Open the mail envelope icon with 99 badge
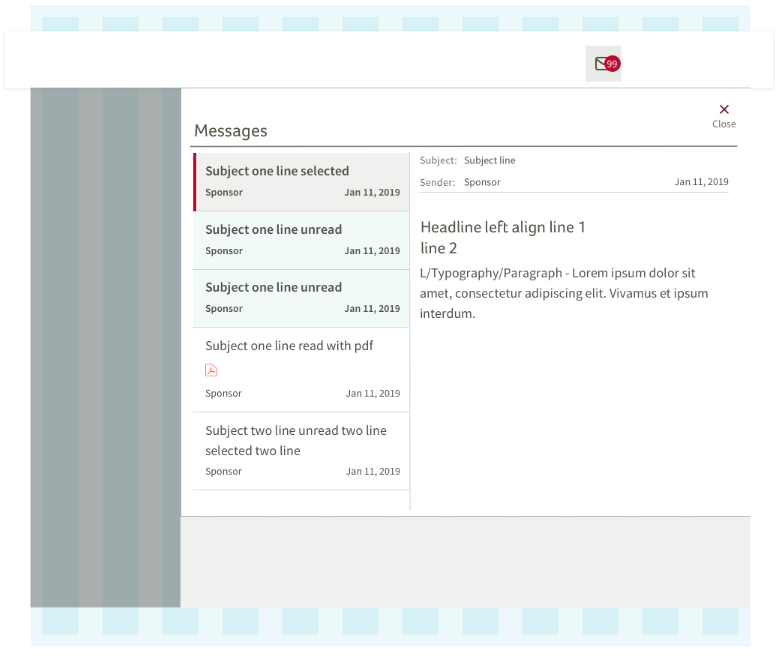Image resolution: width=778 pixels, height=660 pixels. [603, 64]
